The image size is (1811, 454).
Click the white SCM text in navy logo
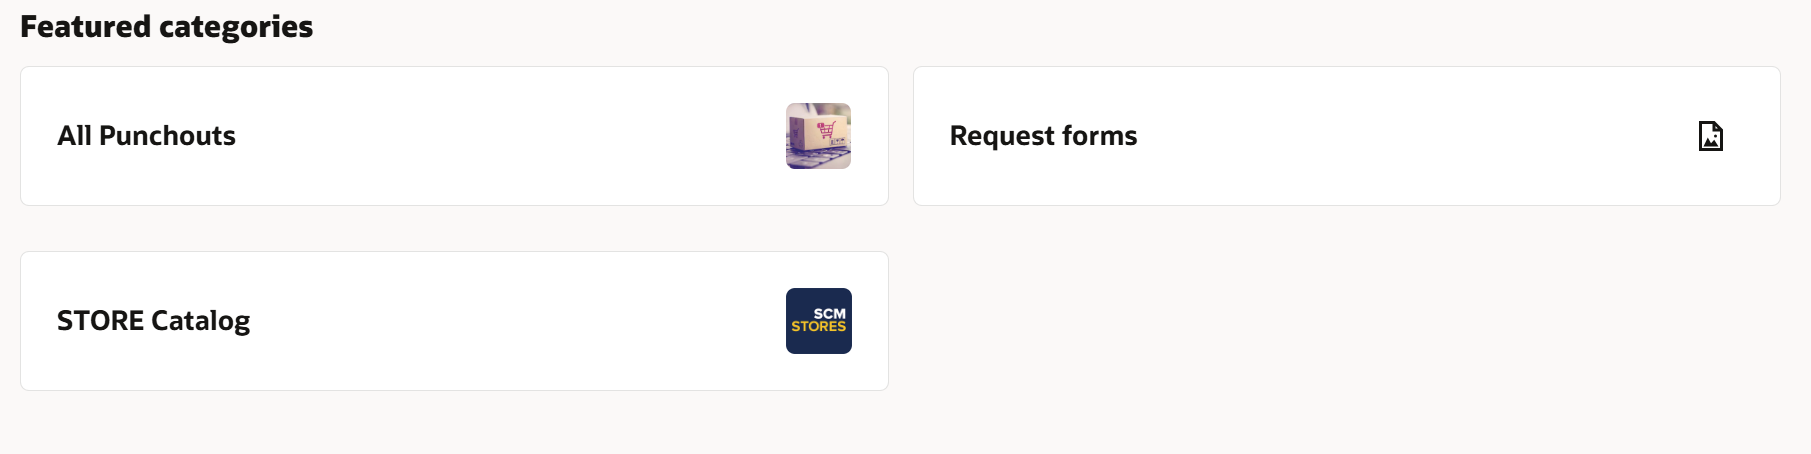(x=829, y=313)
